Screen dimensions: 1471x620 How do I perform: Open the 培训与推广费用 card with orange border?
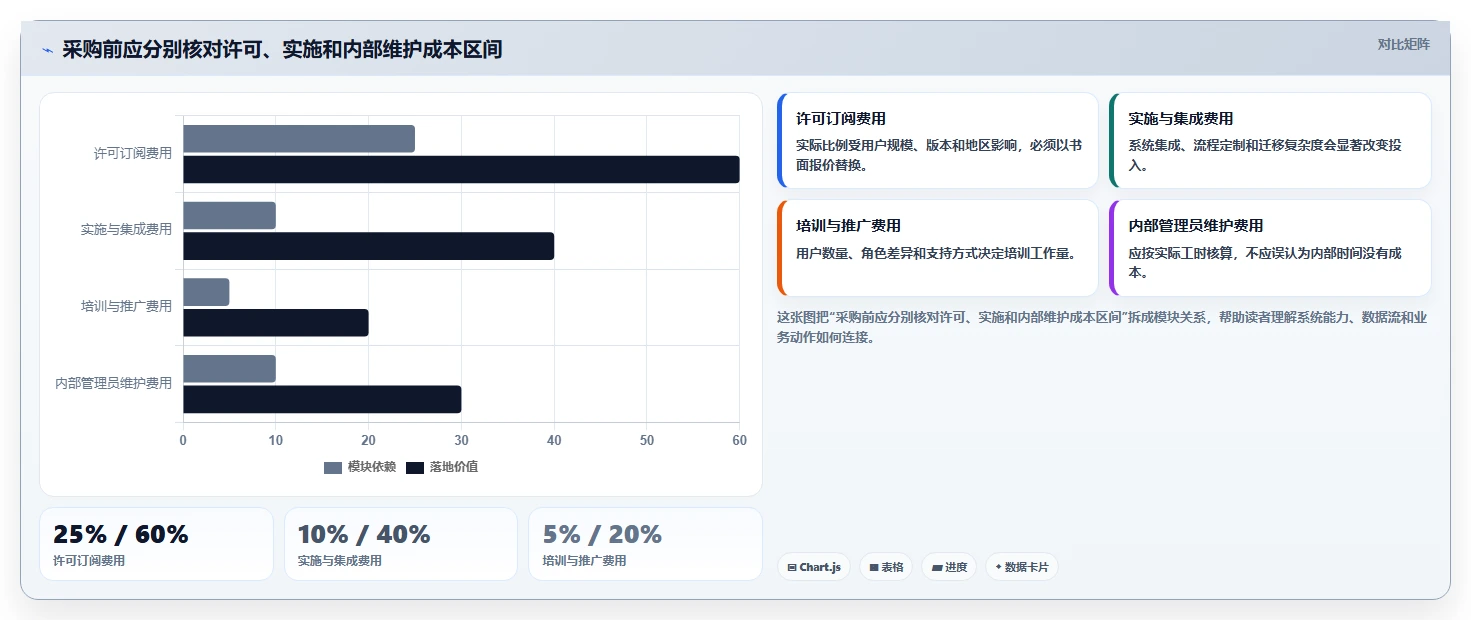(x=937, y=248)
